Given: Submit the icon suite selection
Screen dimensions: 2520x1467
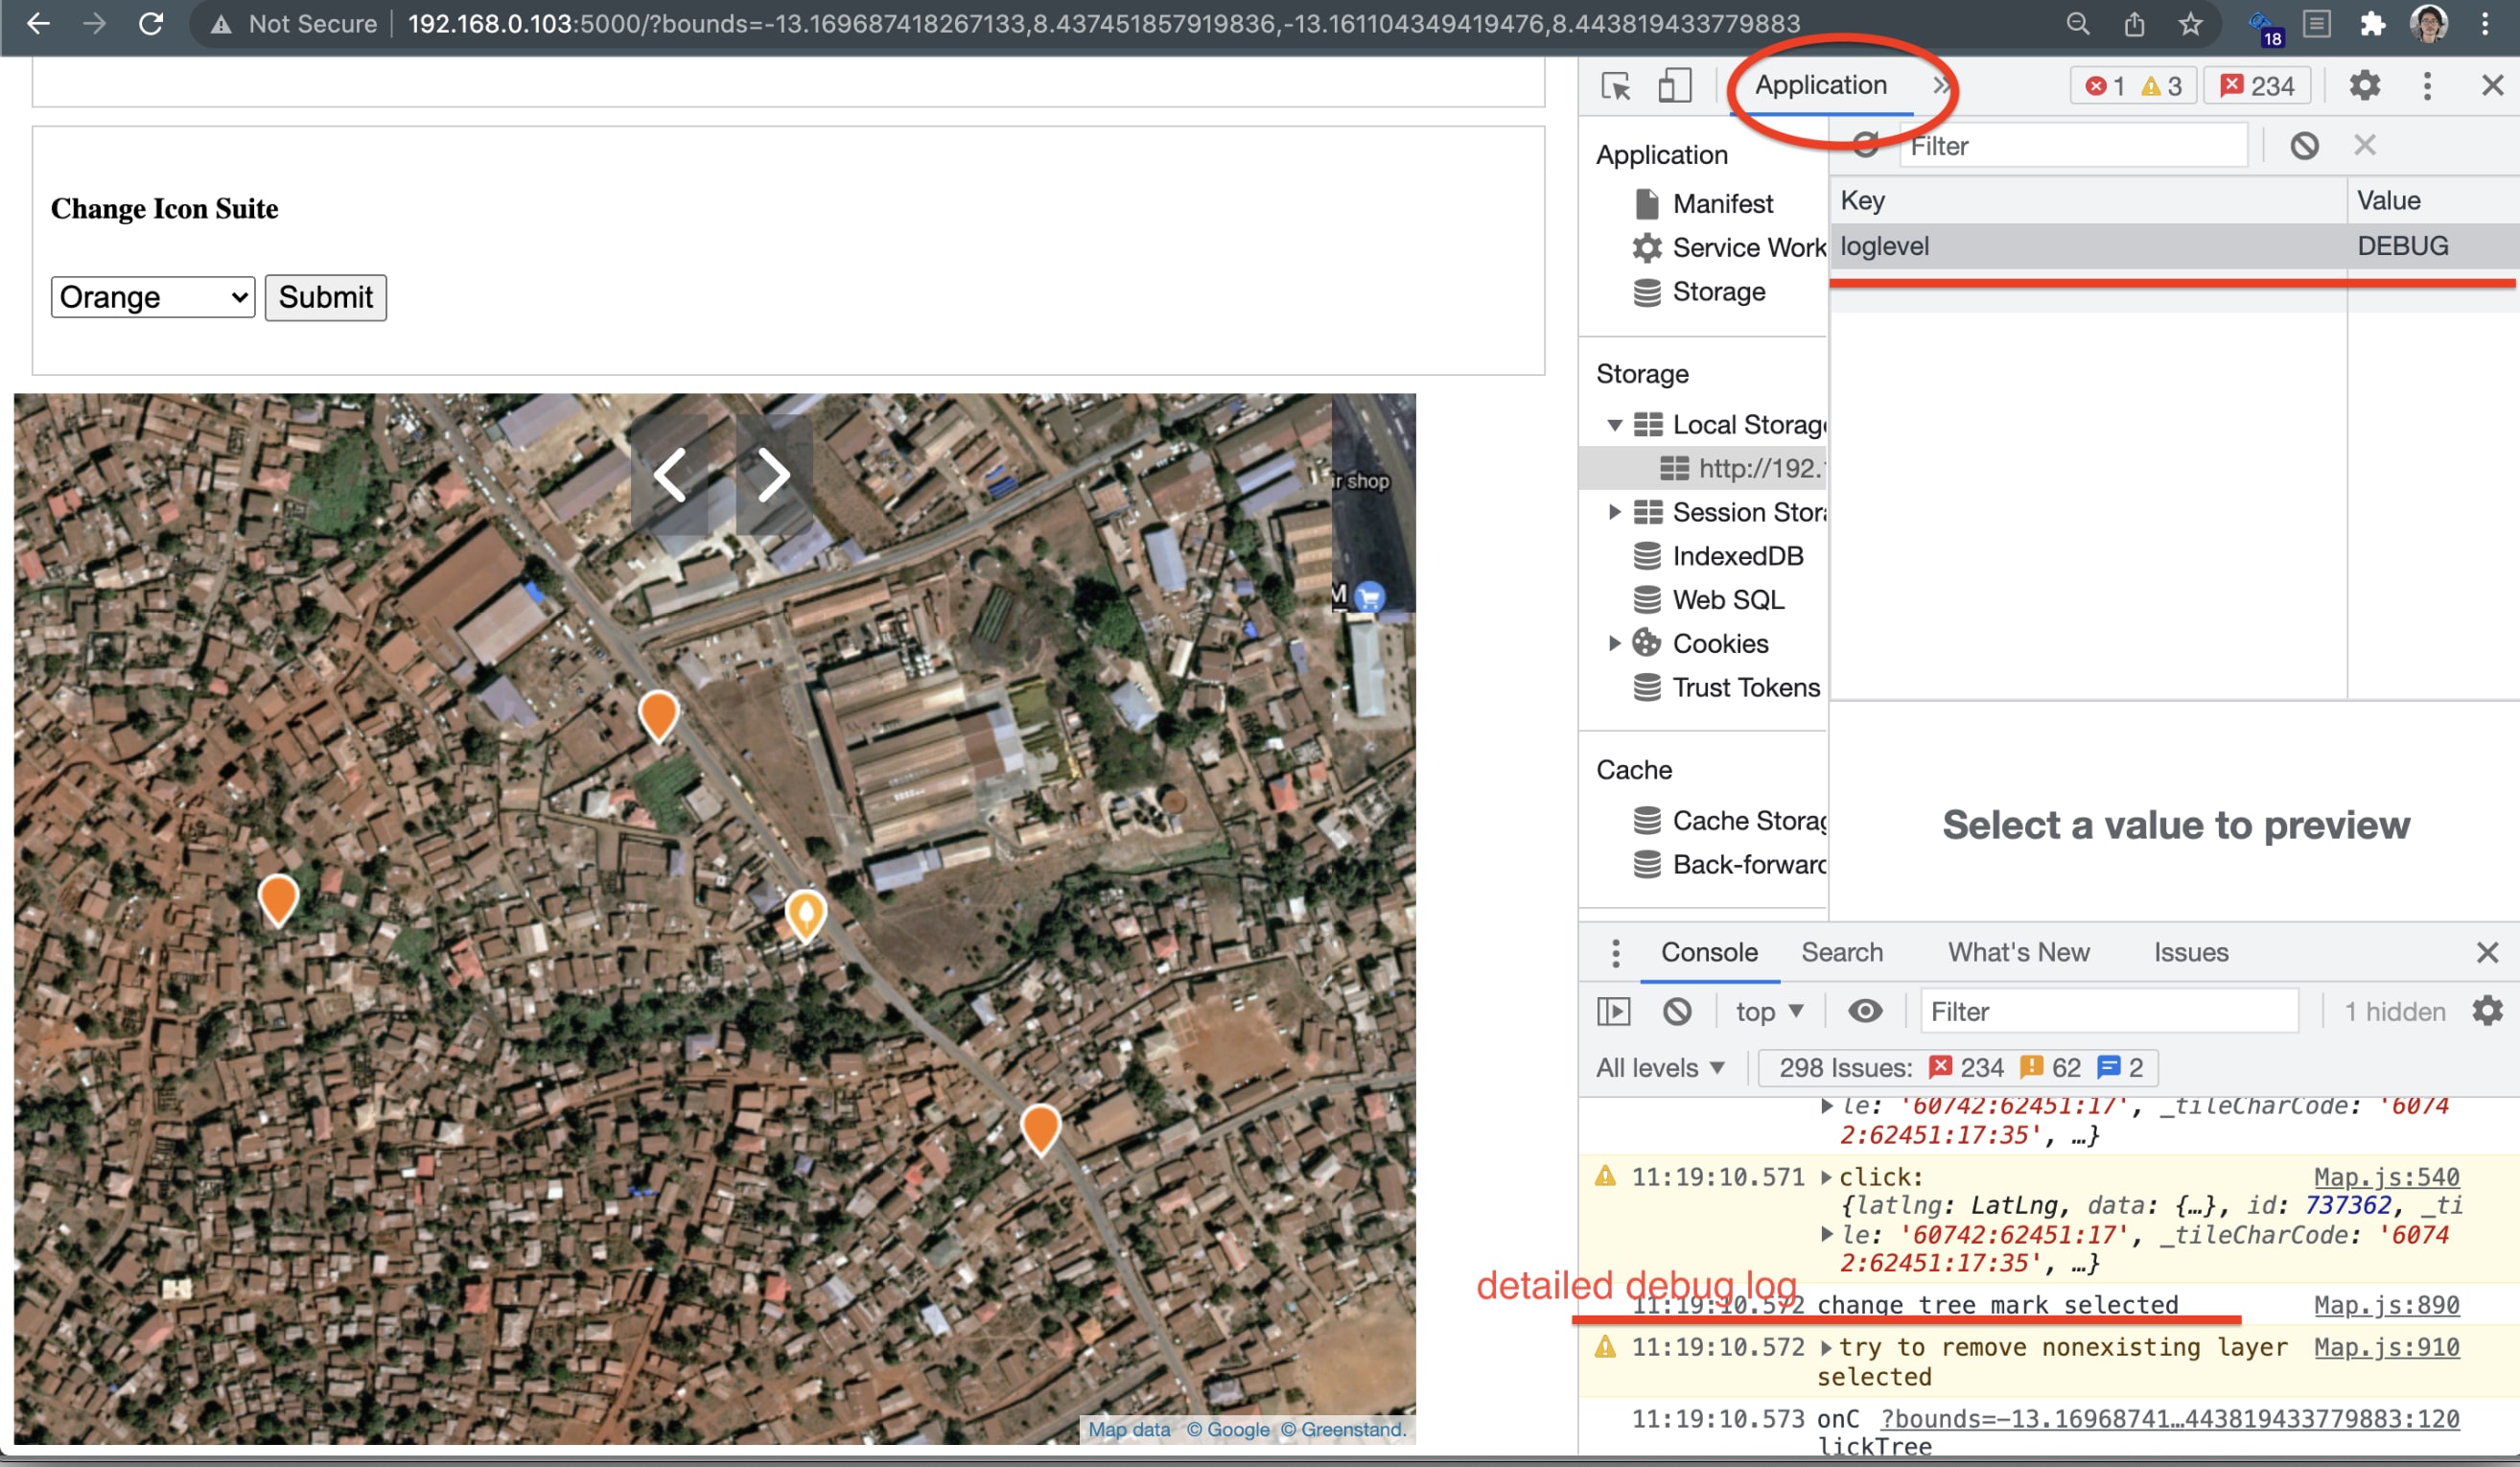Looking at the screenshot, I should (325, 297).
